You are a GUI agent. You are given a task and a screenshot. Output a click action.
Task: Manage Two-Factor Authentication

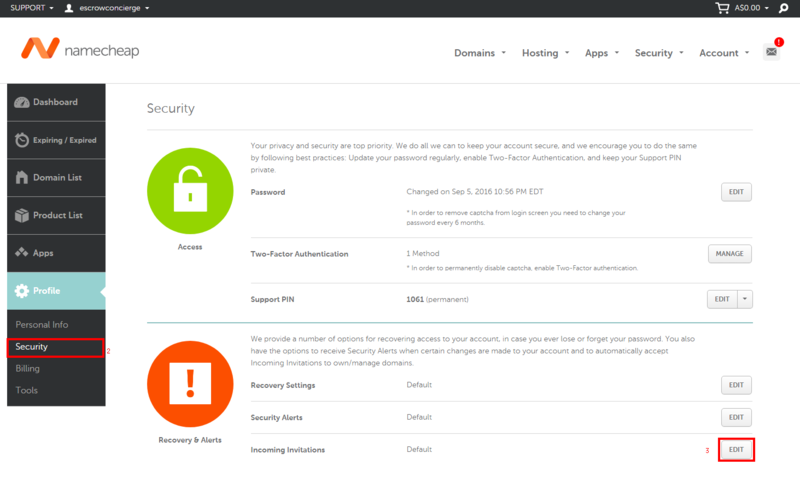(729, 254)
